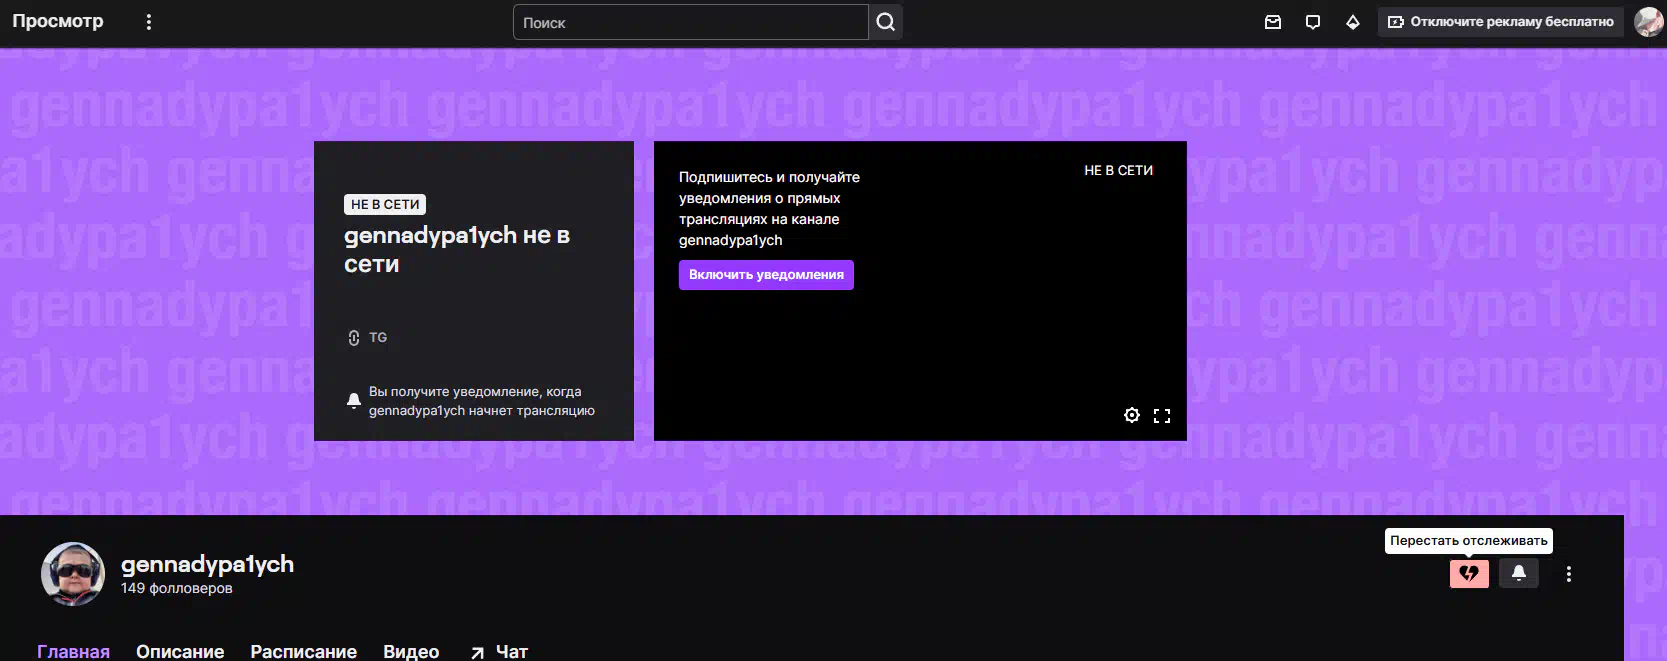Click the НЕ В СЕТИ badge in panel
The image size is (1667, 661).
click(385, 204)
